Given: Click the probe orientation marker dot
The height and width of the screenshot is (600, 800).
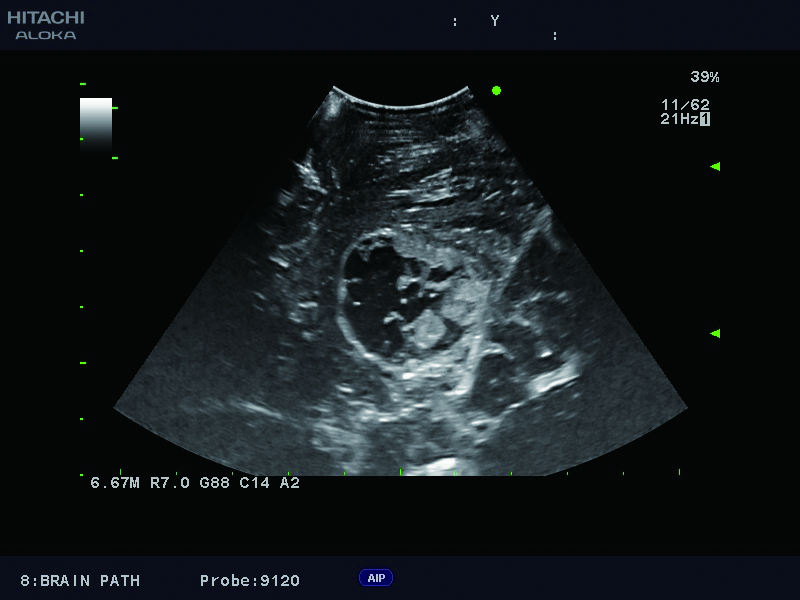Looking at the screenshot, I should (x=495, y=92).
